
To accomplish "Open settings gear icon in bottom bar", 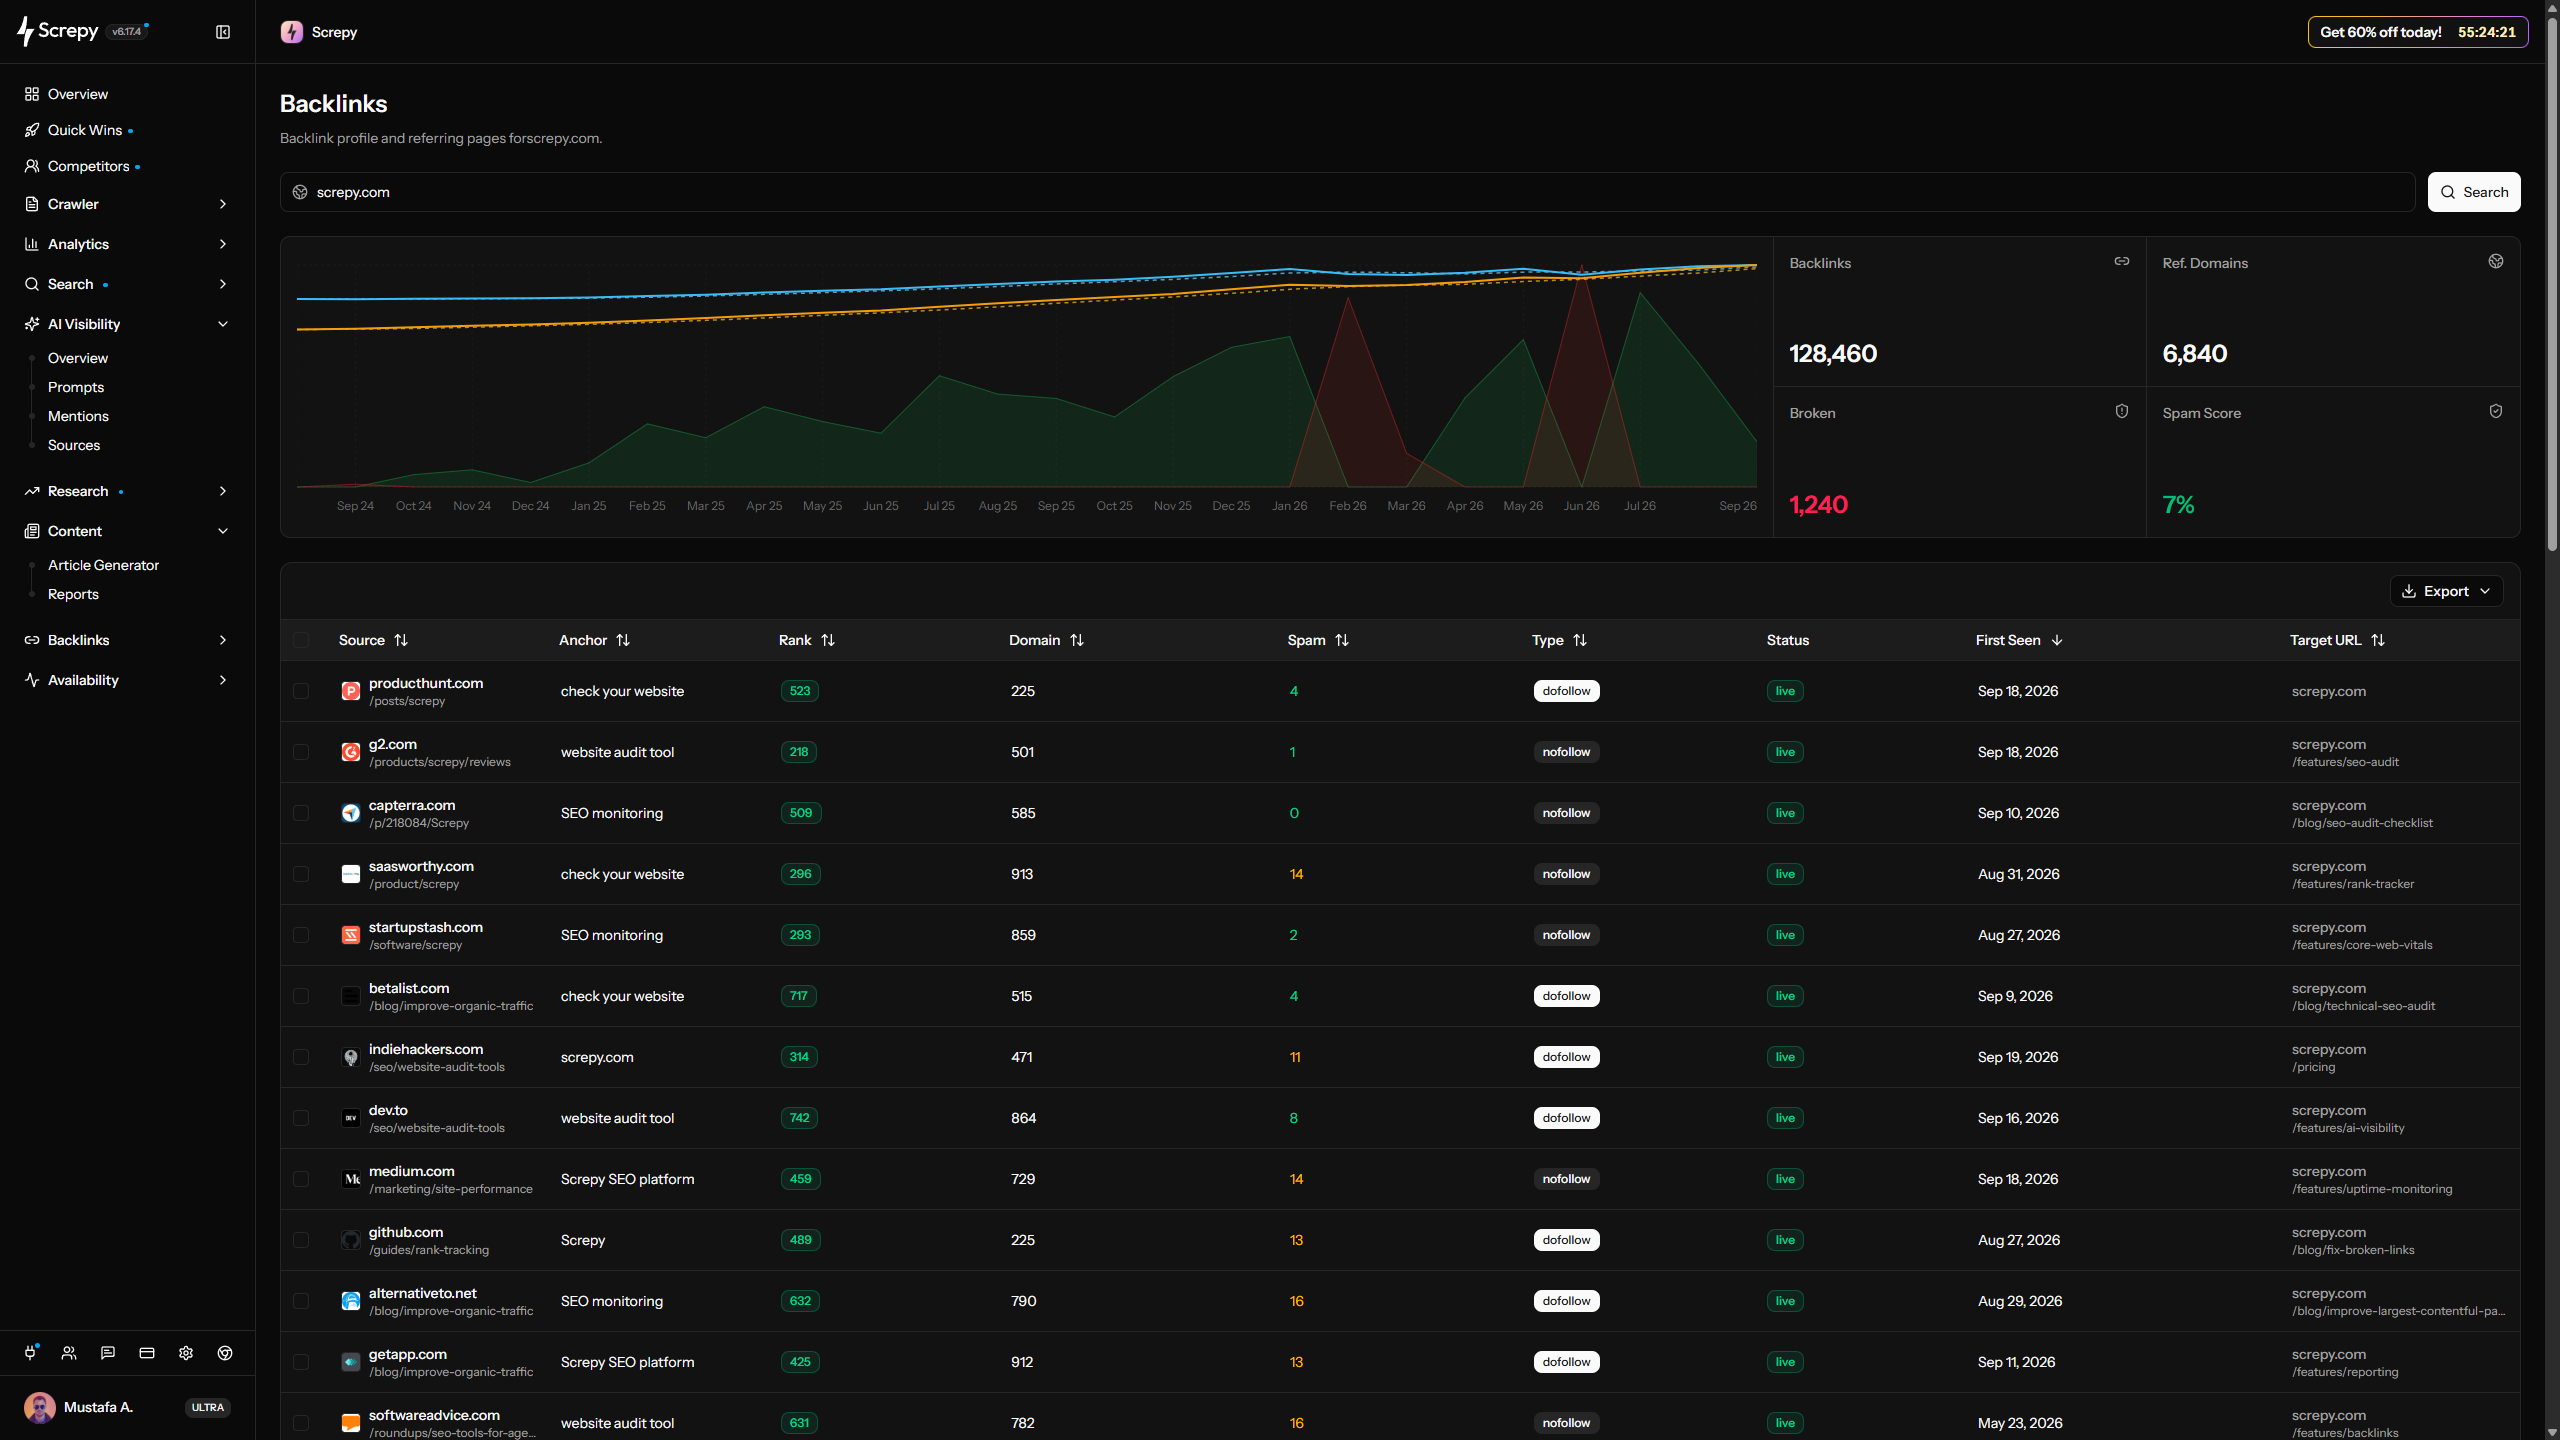I will pos(186,1353).
